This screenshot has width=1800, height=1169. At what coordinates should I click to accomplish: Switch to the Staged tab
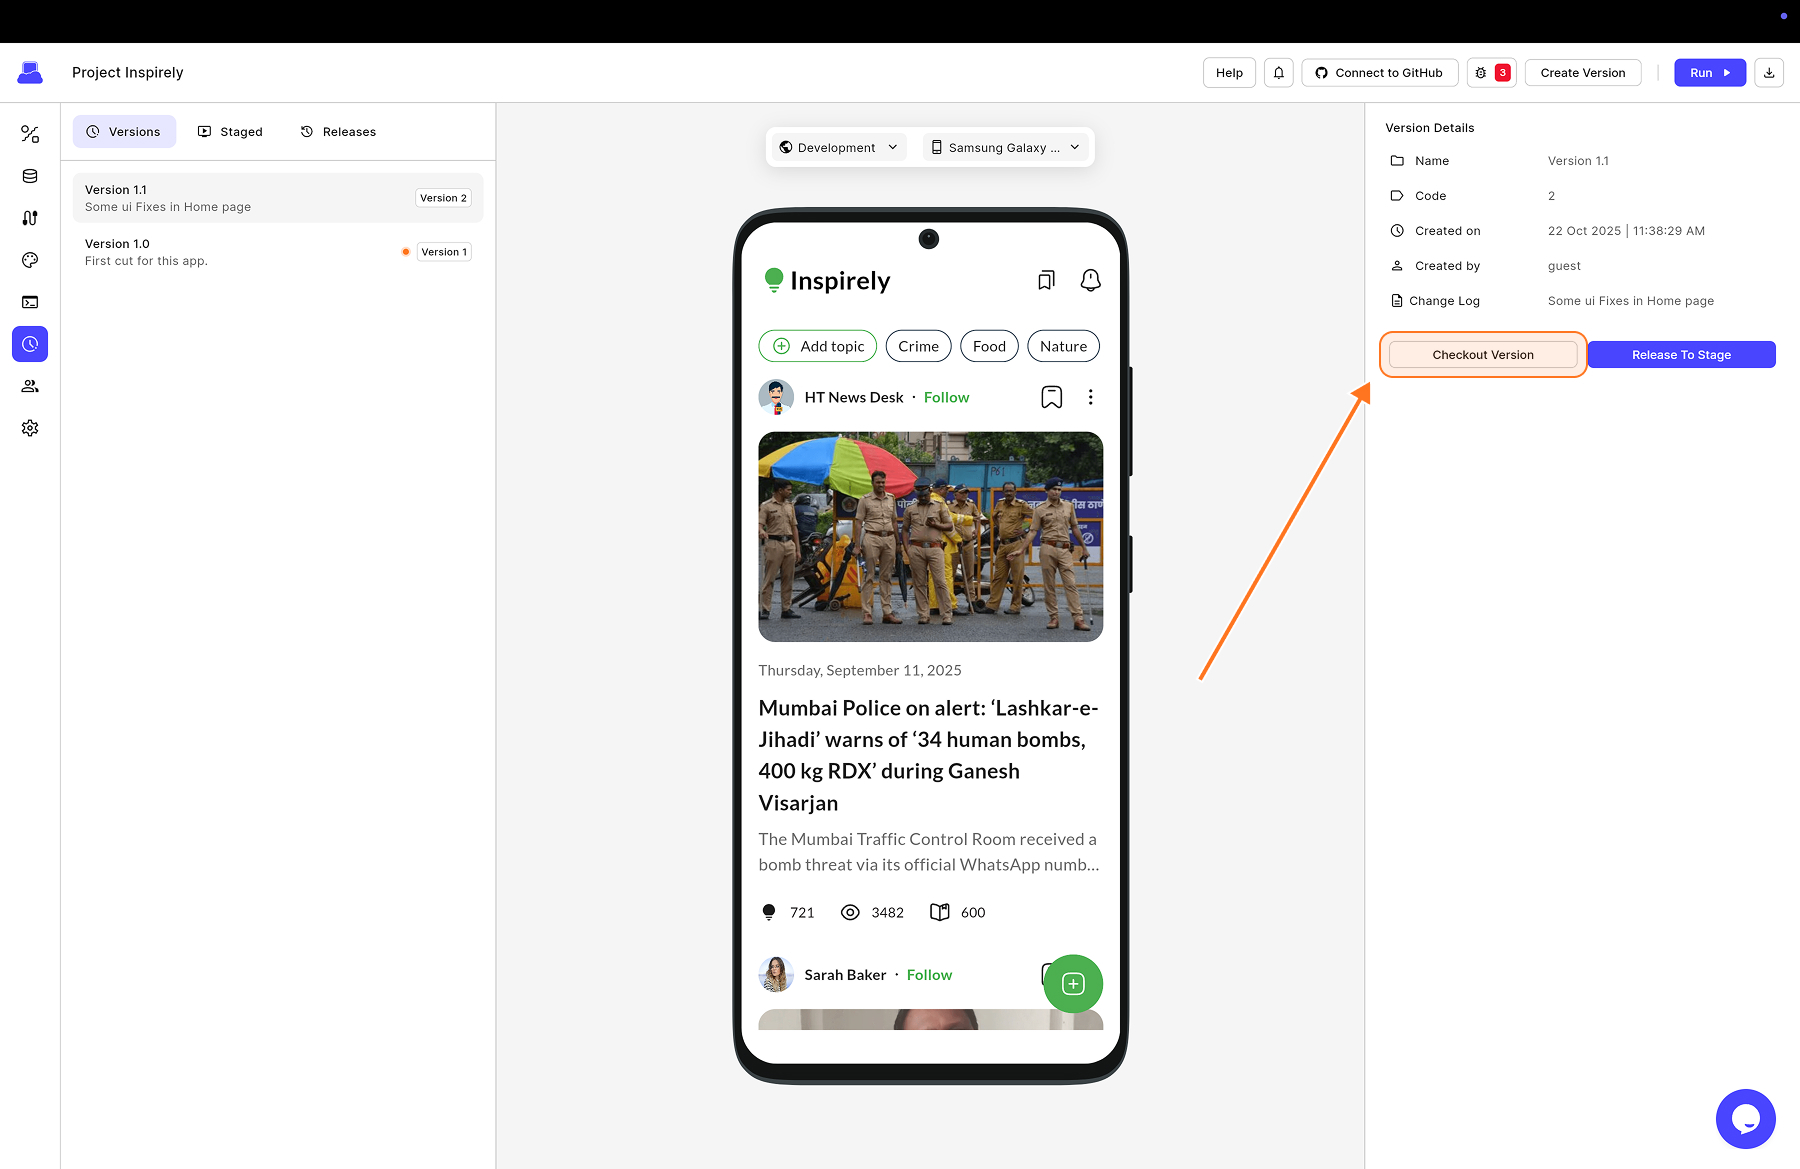pyautogui.click(x=230, y=132)
